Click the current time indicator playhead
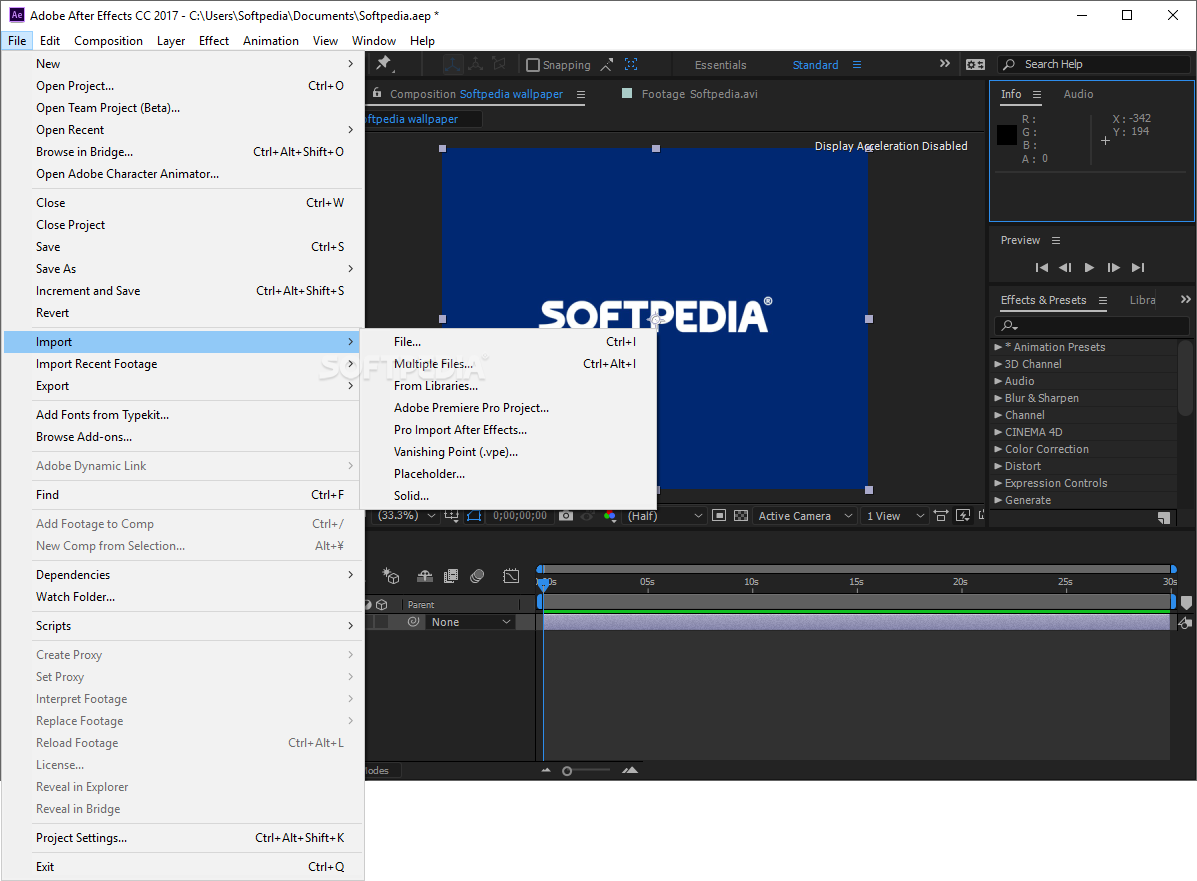Image resolution: width=1197 pixels, height=881 pixels. coord(544,584)
